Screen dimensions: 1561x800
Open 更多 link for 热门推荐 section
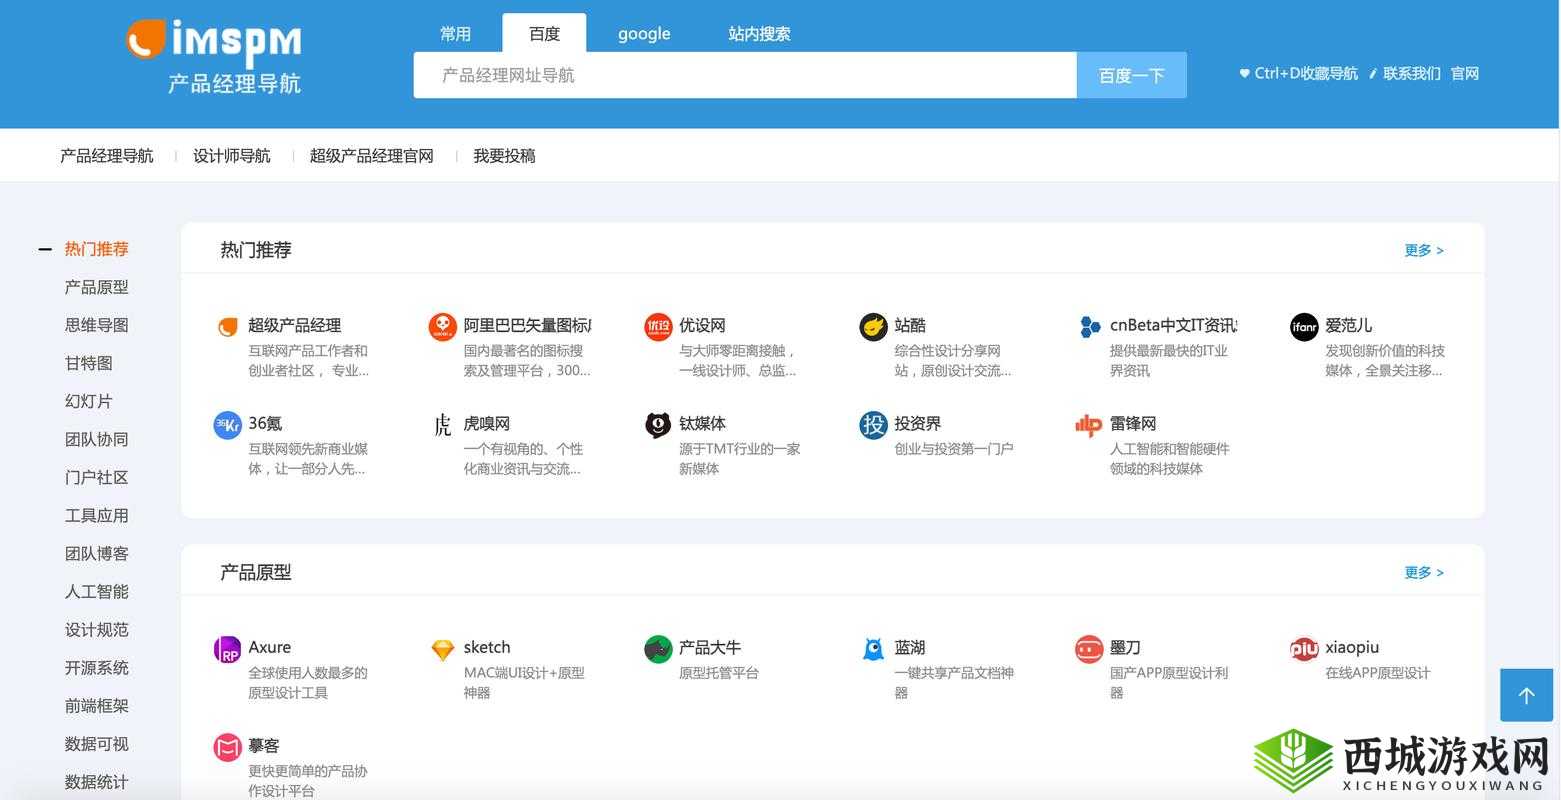1422,250
